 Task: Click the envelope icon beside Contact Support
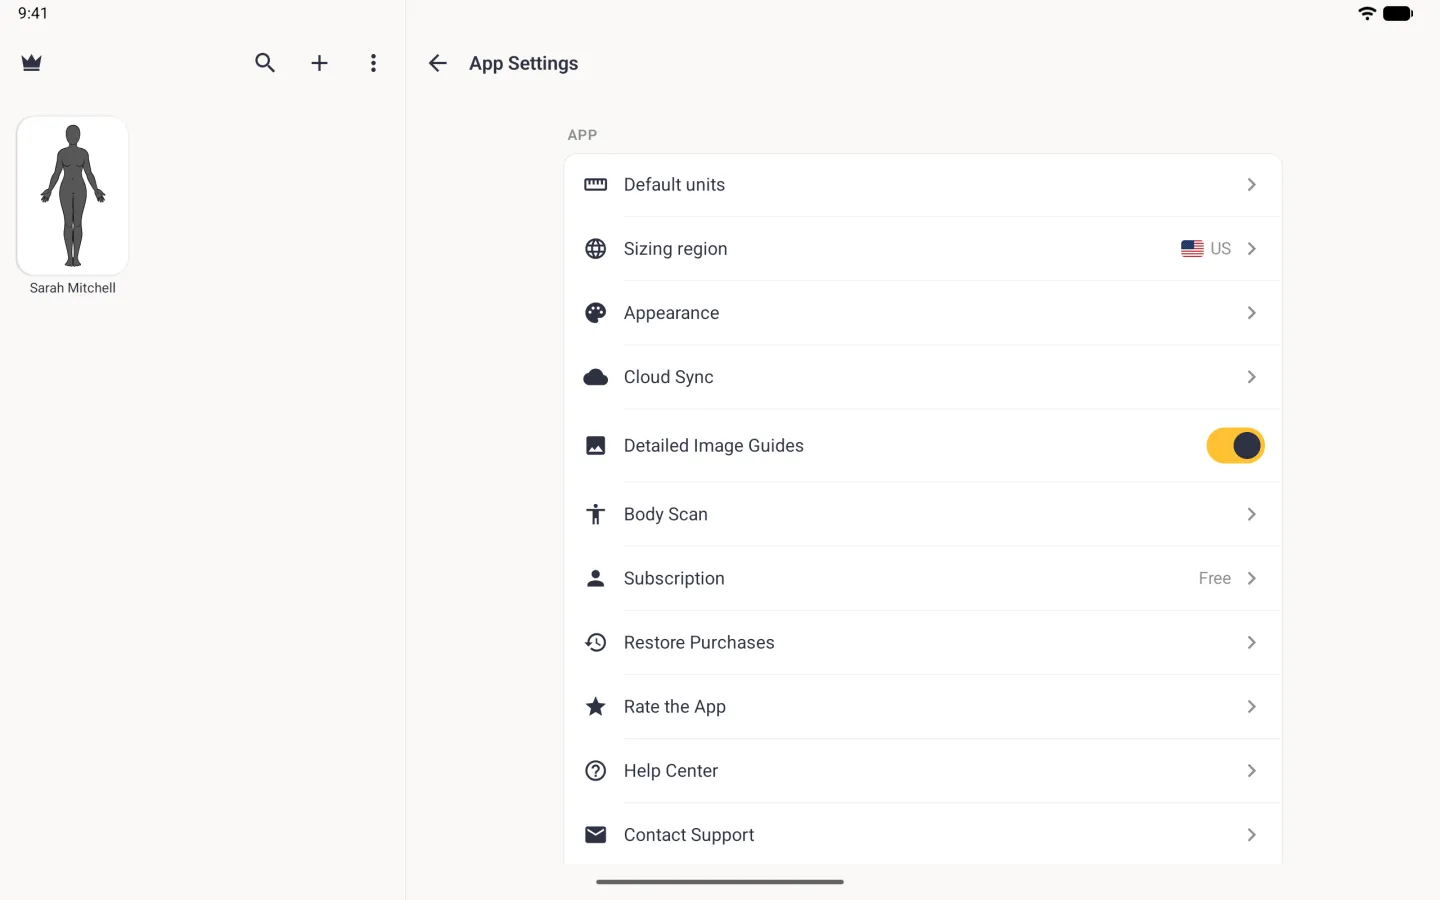595,835
